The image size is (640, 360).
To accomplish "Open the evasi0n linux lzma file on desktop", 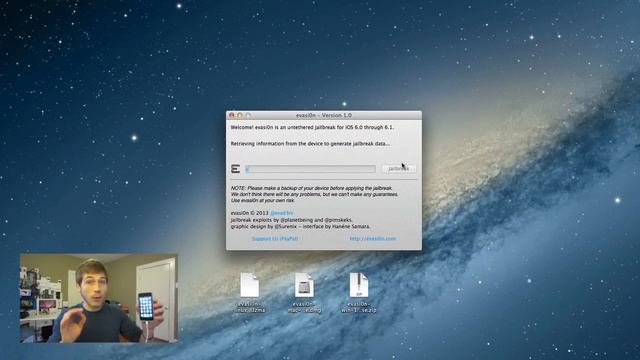I will click(249, 293).
